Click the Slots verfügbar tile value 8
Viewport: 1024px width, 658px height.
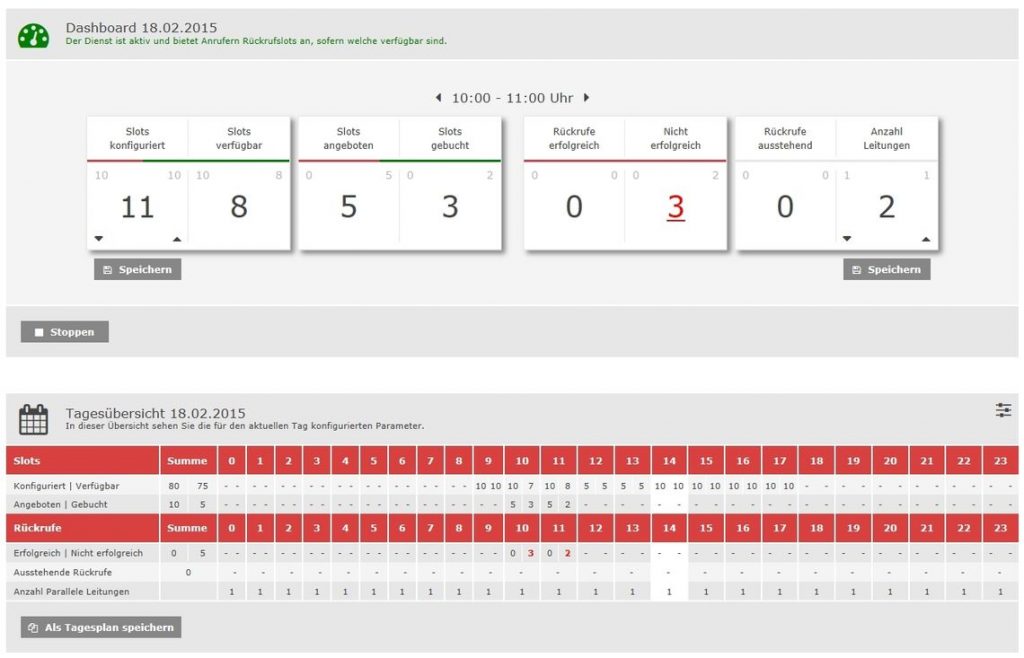tap(239, 207)
